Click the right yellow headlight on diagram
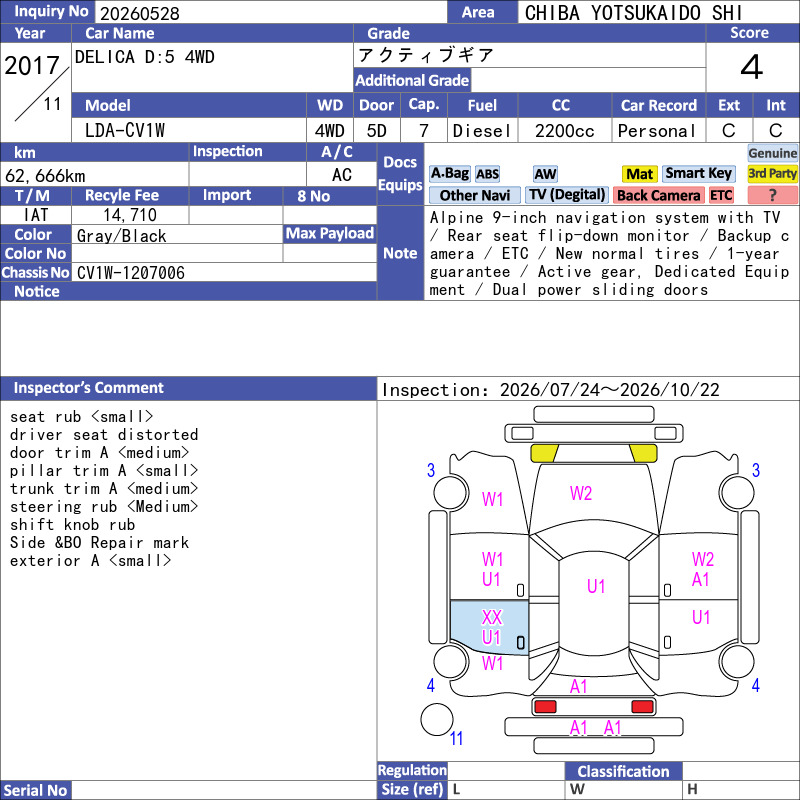 click(x=643, y=453)
